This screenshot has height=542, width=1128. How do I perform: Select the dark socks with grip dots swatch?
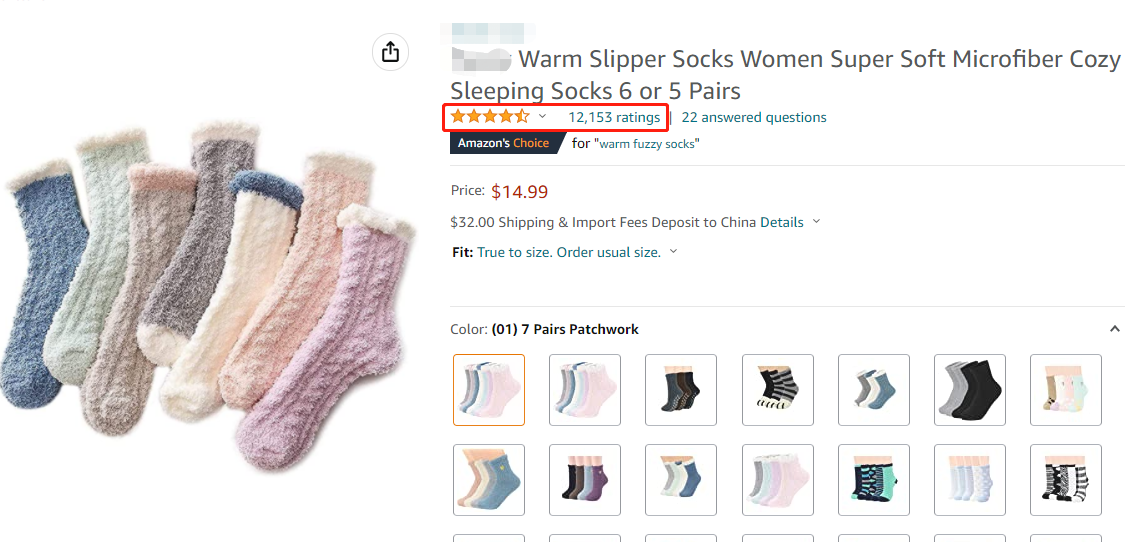coord(681,390)
